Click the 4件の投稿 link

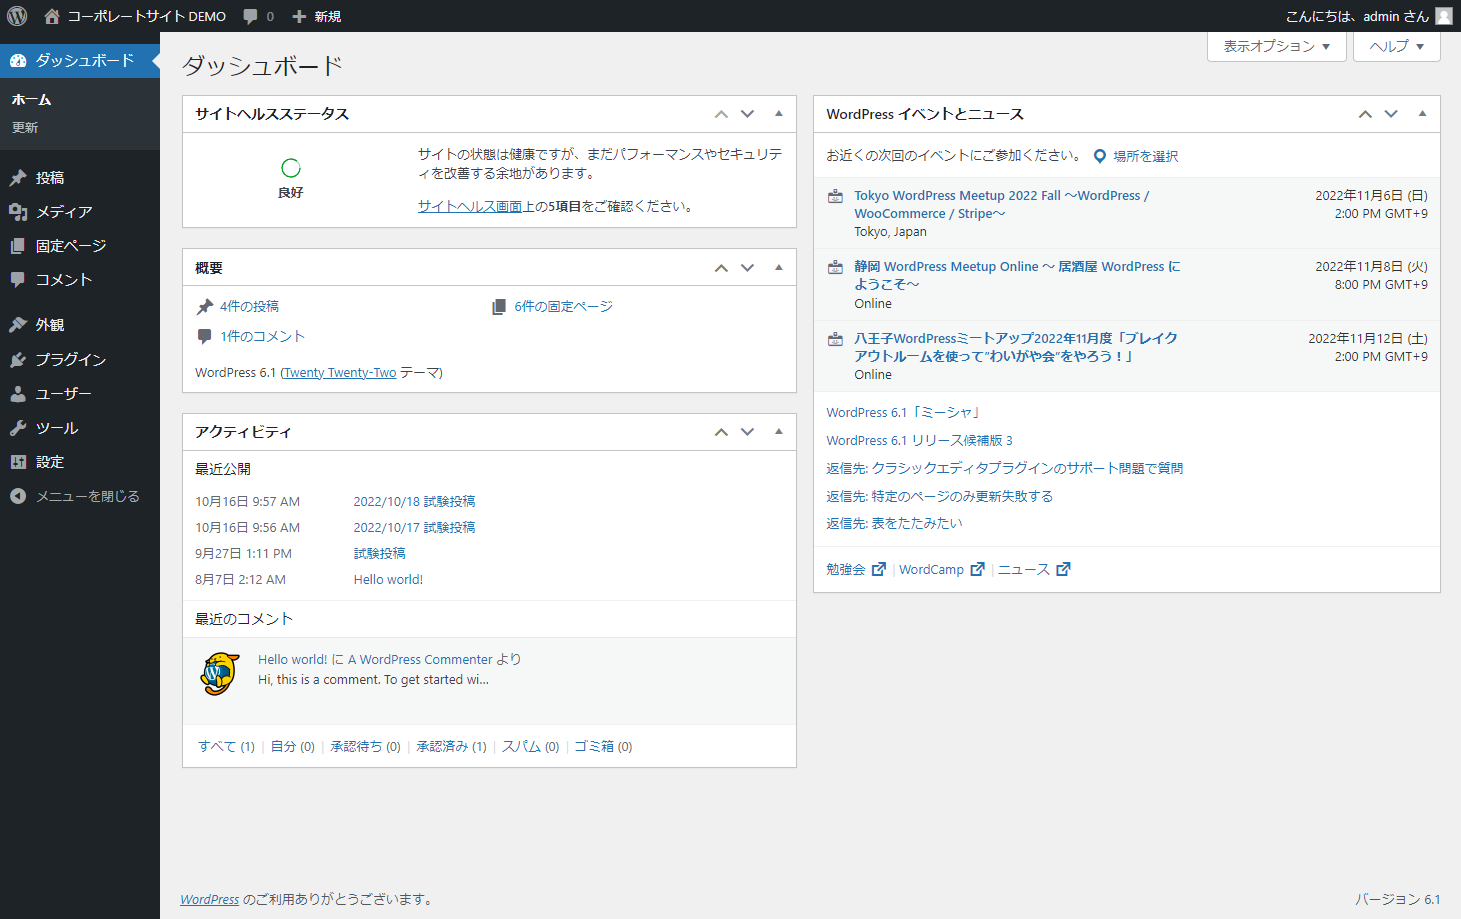pos(249,306)
